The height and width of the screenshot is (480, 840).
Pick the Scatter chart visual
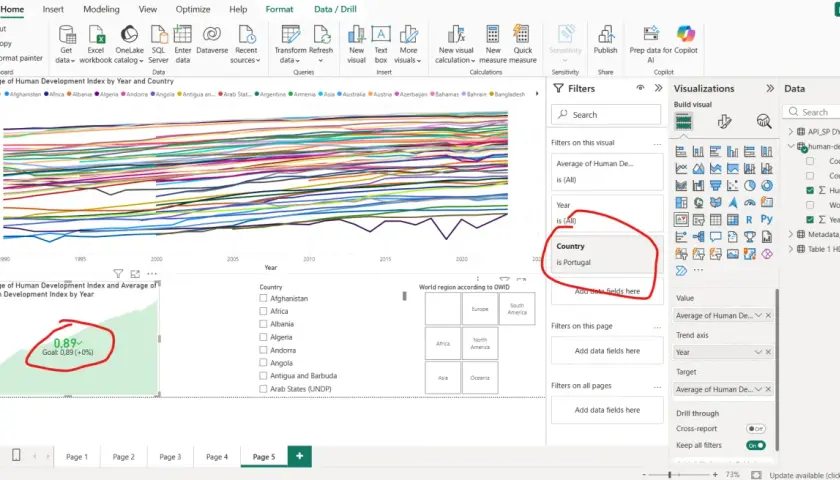pos(732,186)
